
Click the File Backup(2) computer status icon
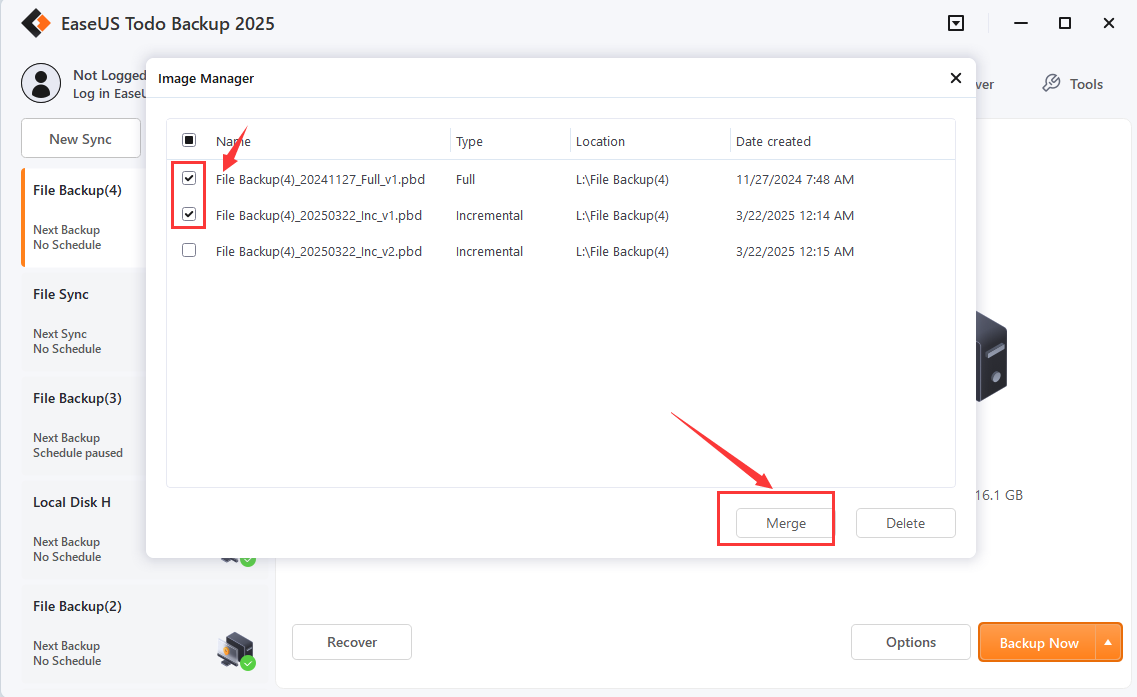(x=236, y=651)
